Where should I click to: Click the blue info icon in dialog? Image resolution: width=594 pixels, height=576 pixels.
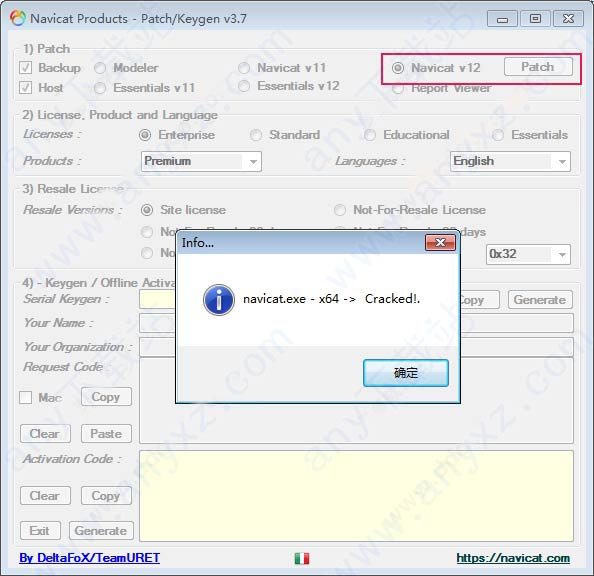pyautogui.click(x=219, y=300)
